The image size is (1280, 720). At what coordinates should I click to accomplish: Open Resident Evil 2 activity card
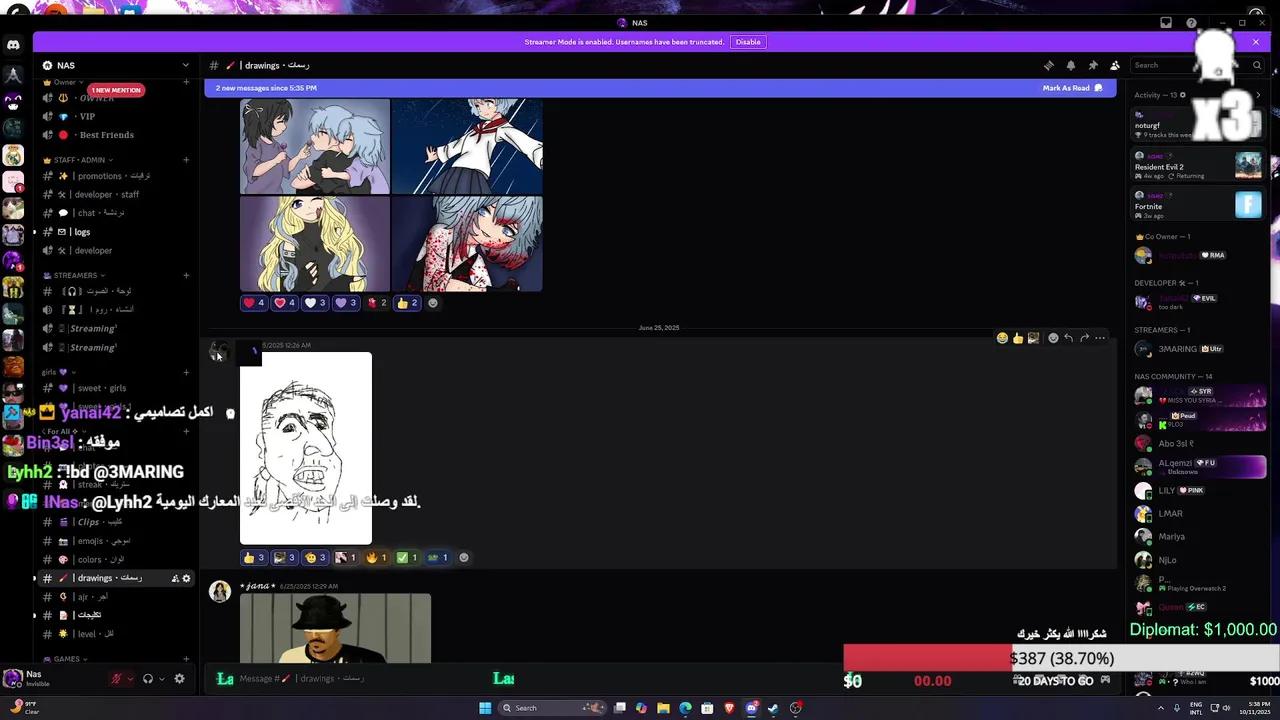coord(1199,165)
